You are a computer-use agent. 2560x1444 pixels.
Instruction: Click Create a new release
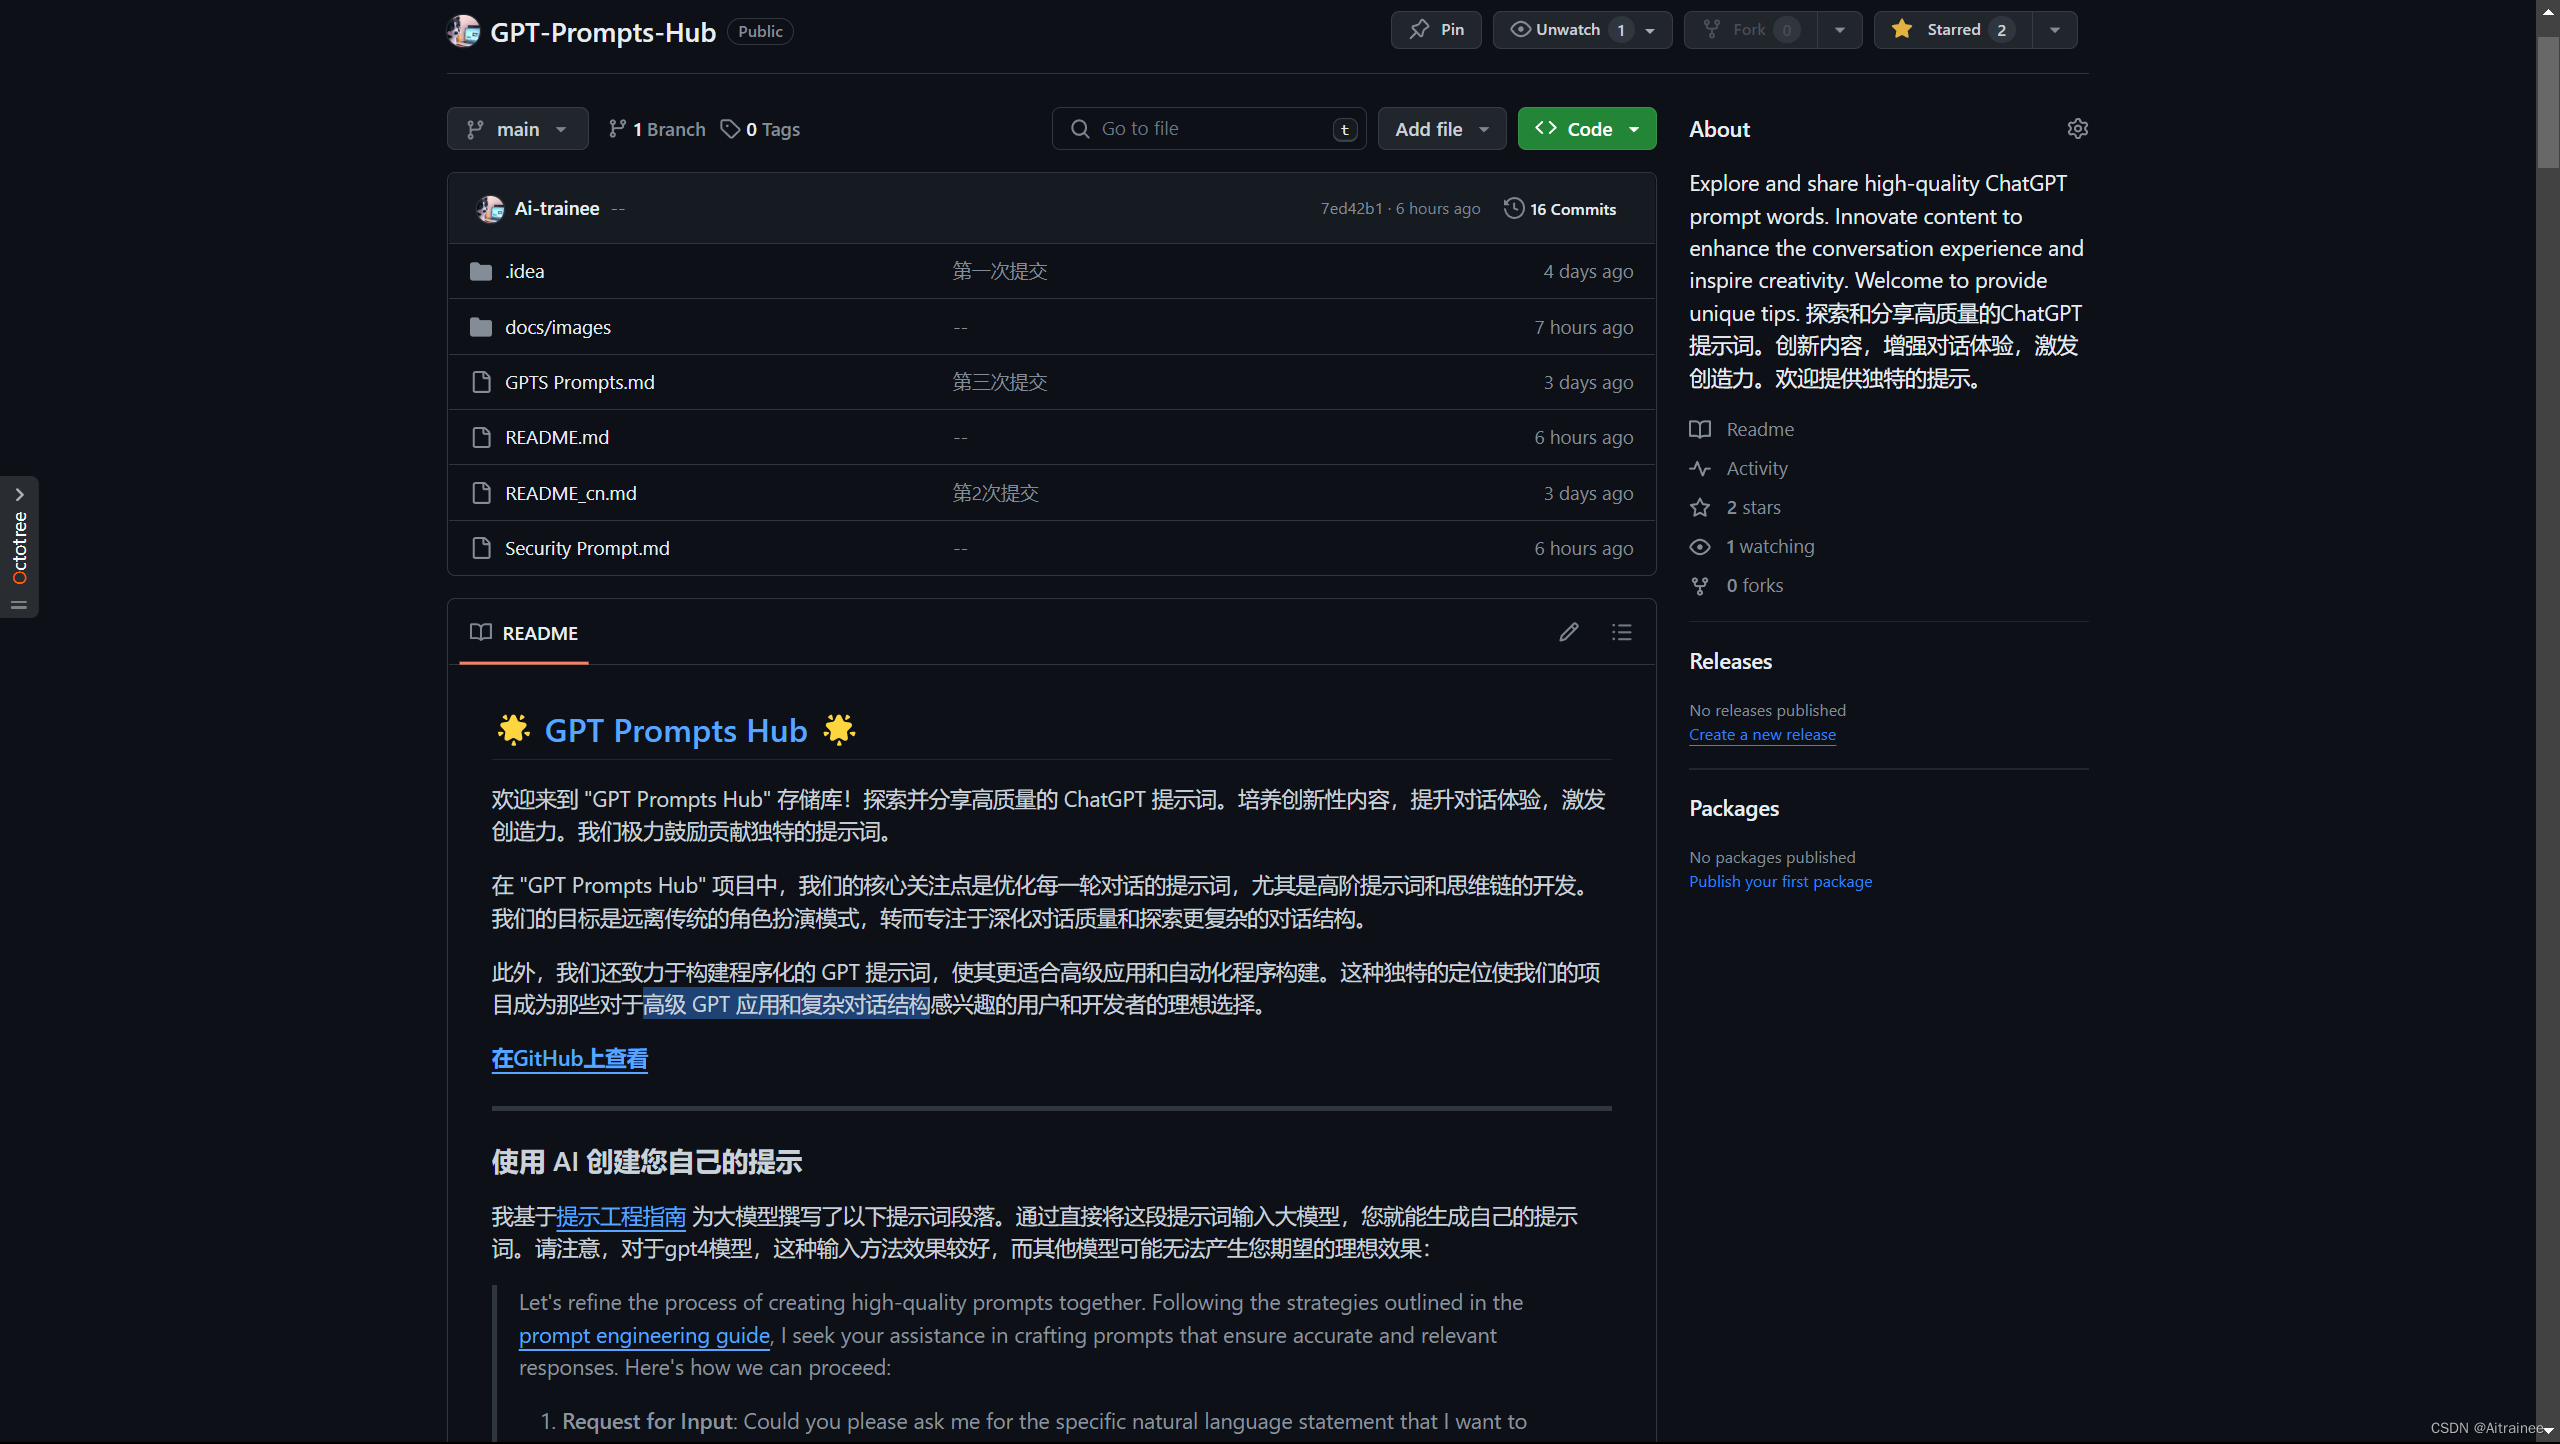coord(1762,735)
